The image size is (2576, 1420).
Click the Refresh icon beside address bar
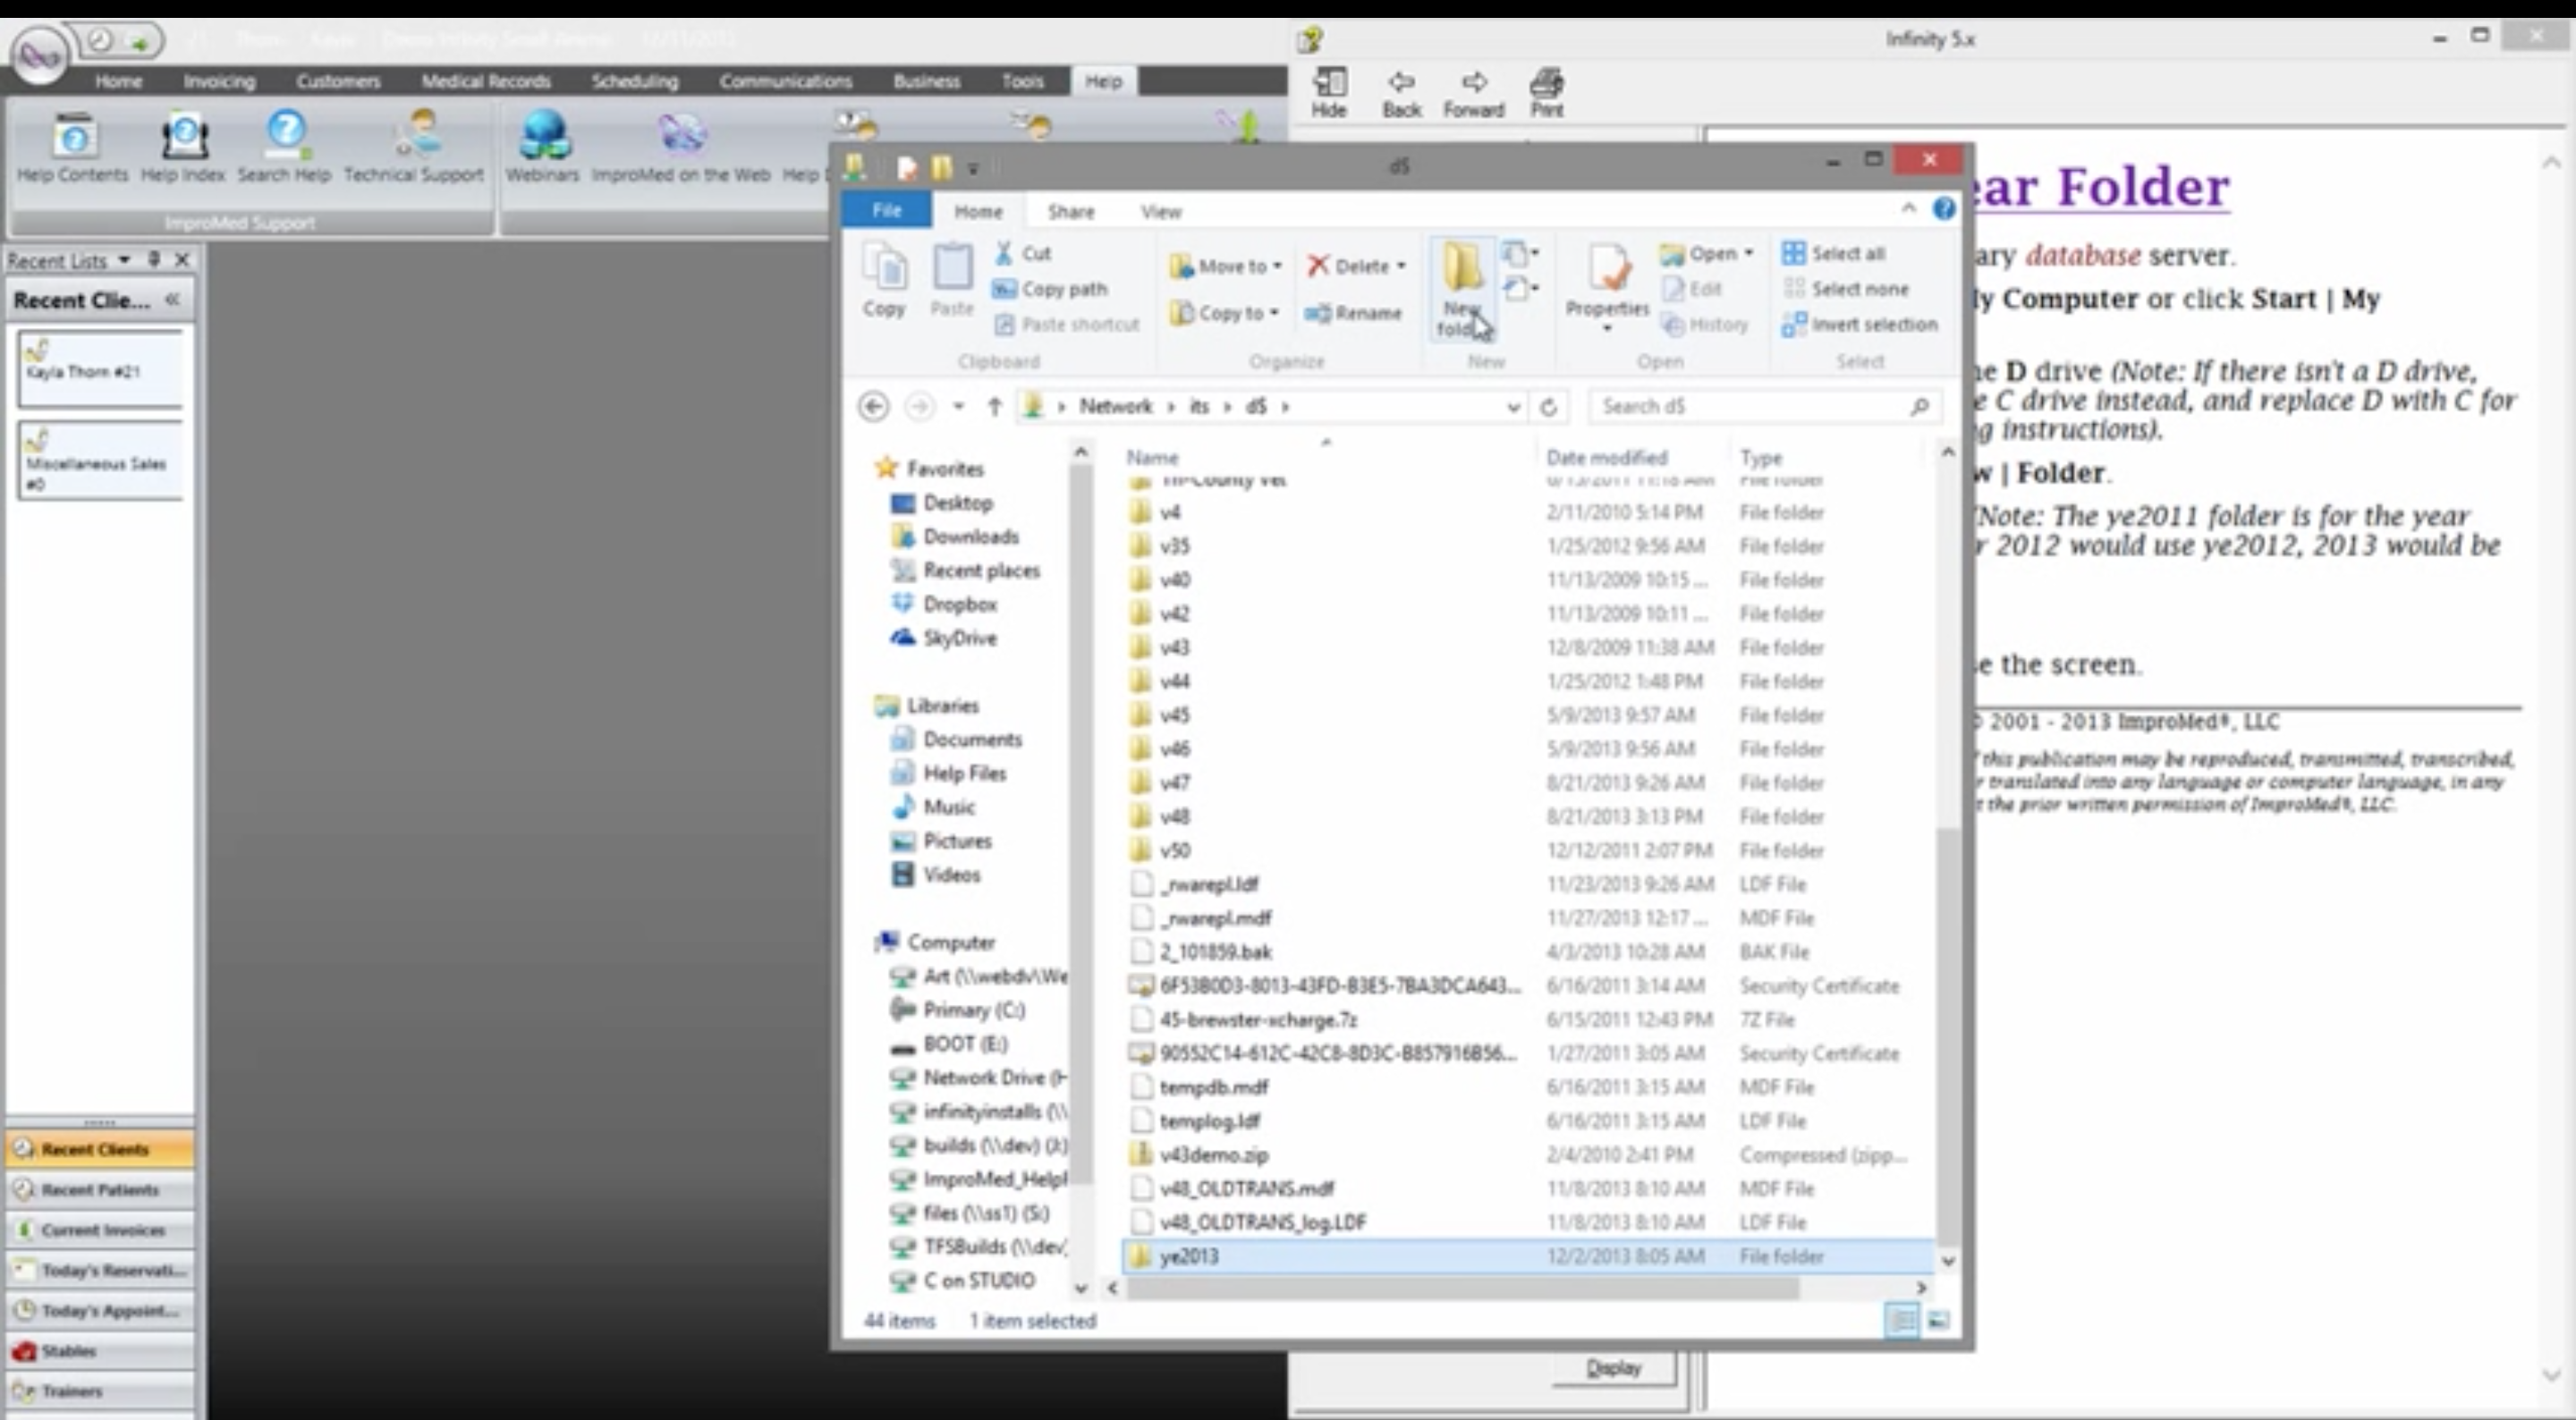pos(1548,407)
